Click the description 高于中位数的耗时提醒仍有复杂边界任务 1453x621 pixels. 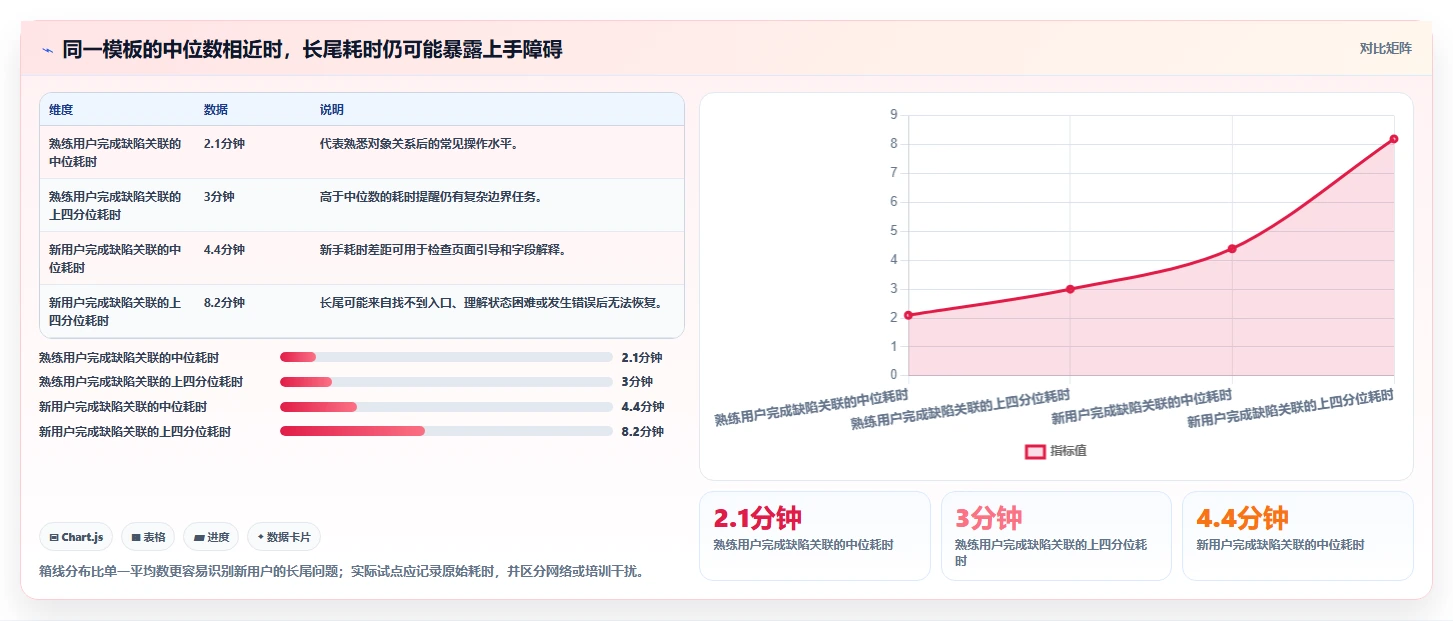pyautogui.click(x=431, y=197)
